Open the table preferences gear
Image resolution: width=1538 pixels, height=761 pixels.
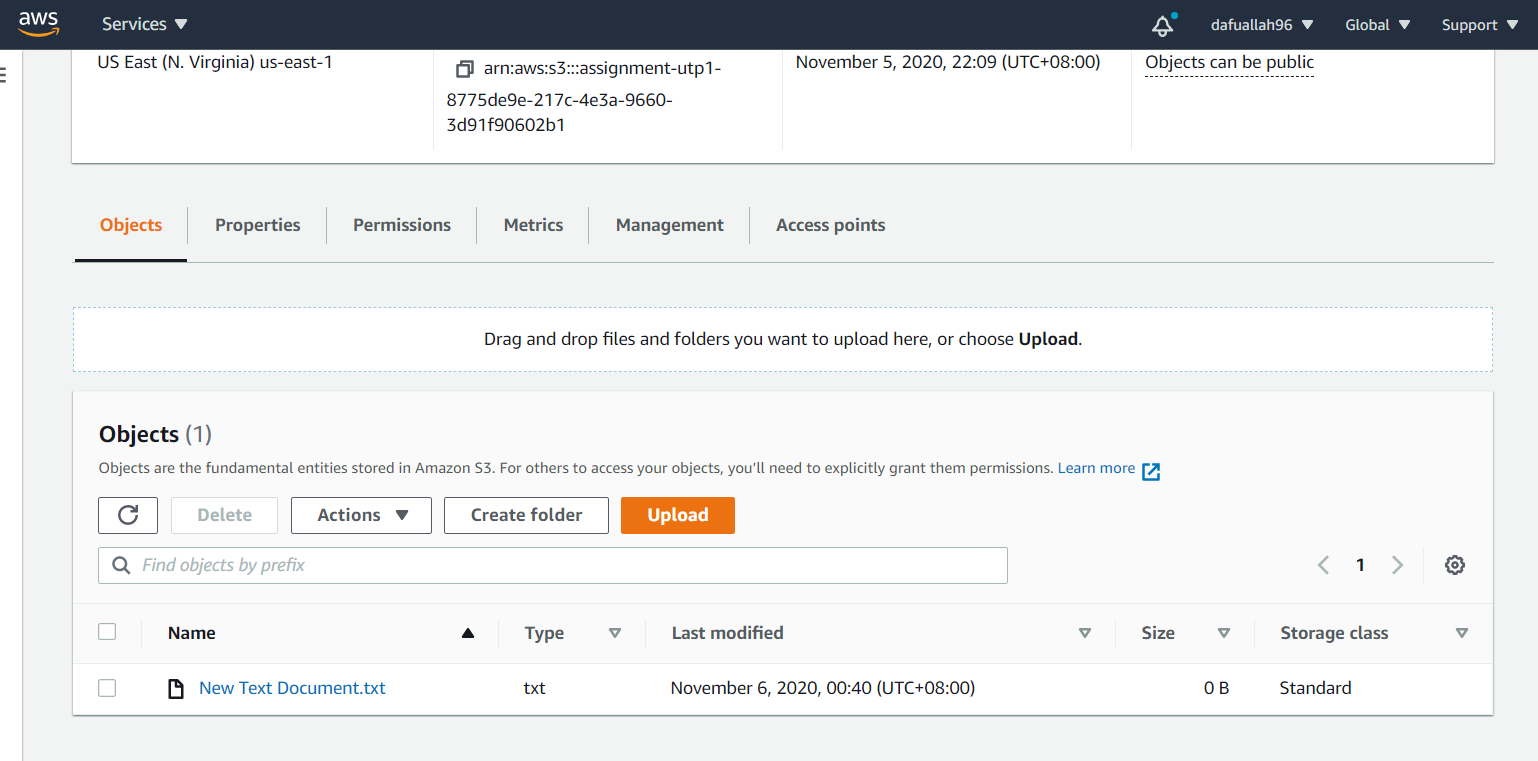pos(1455,565)
